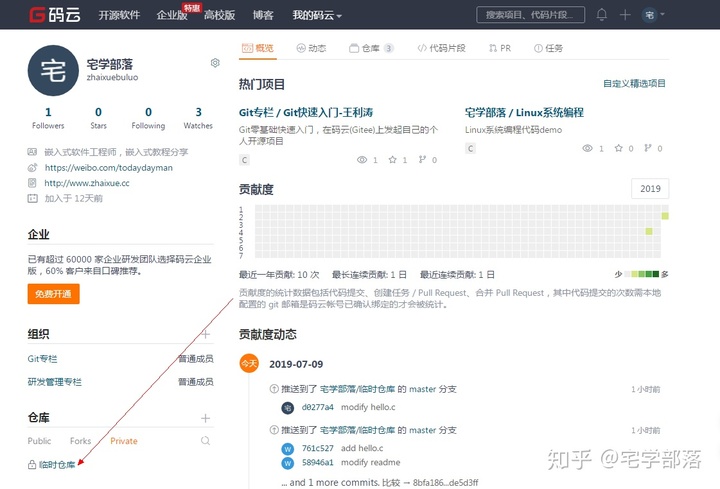Click the watch eye icon of Git快速入门 project
720x489 pixels.
[362, 160]
